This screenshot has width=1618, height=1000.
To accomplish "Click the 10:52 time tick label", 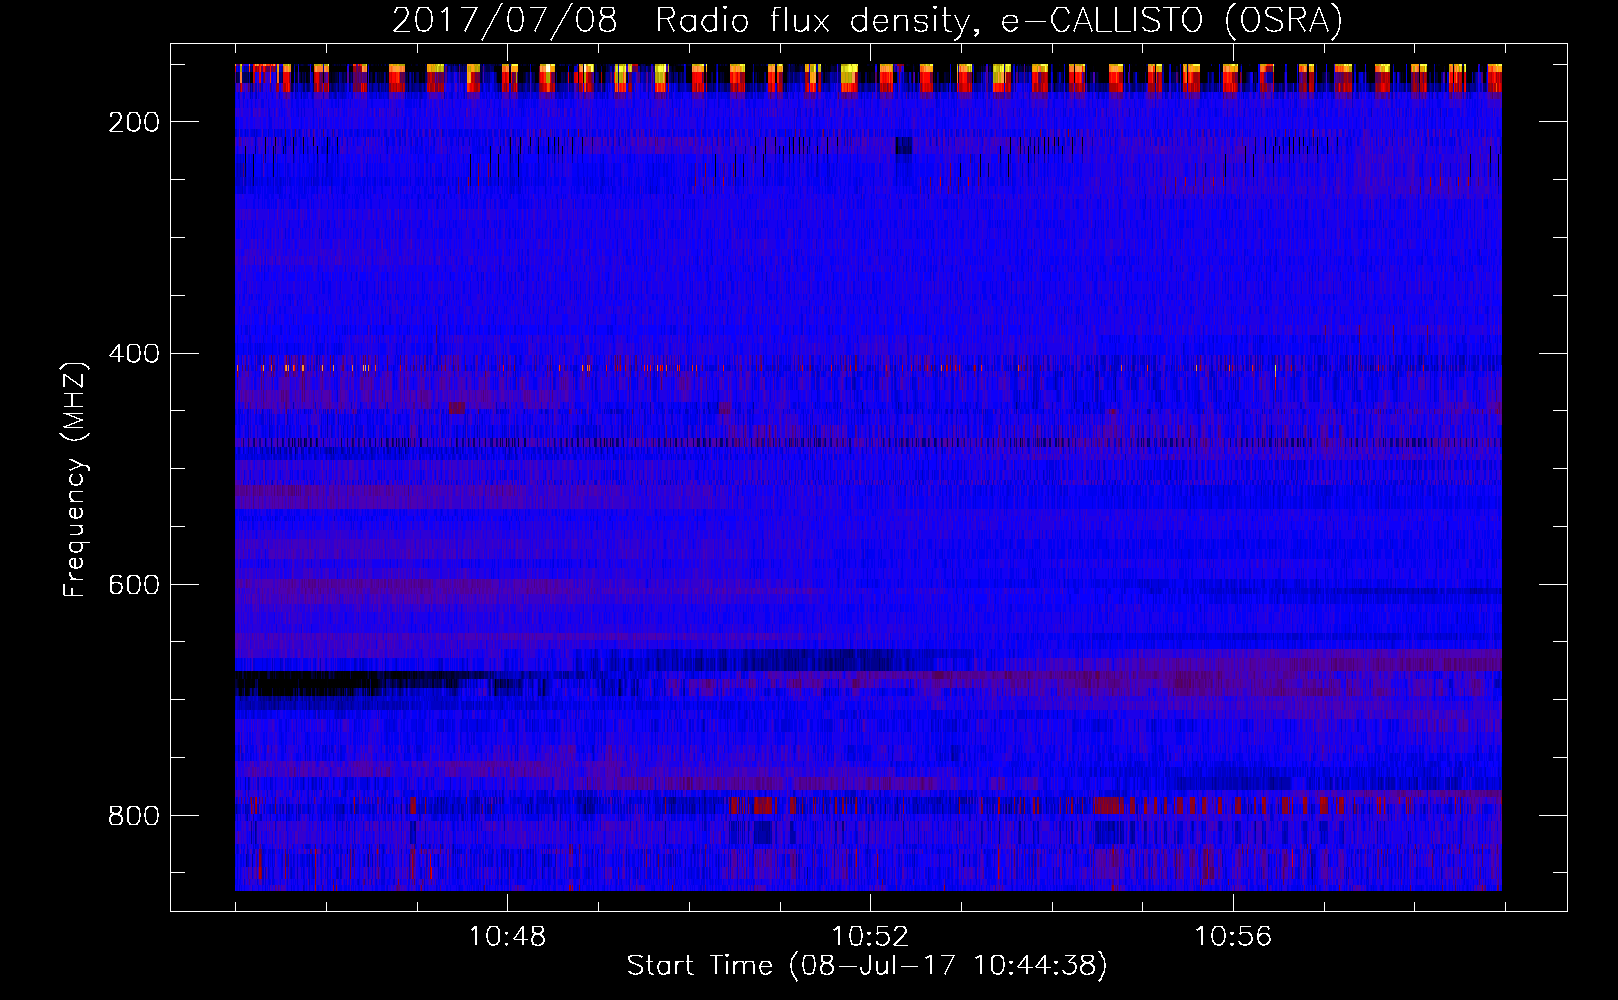I will 870,937.
